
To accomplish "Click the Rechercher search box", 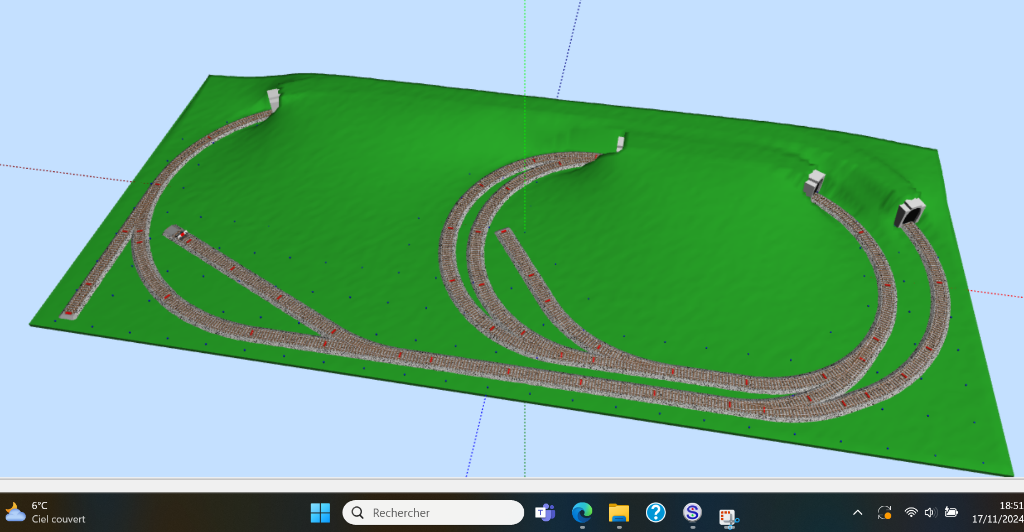I will (x=433, y=512).
